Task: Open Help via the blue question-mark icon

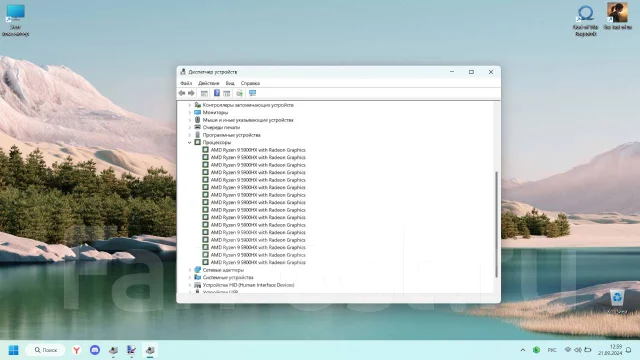Action: pyautogui.click(x=217, y=93)
